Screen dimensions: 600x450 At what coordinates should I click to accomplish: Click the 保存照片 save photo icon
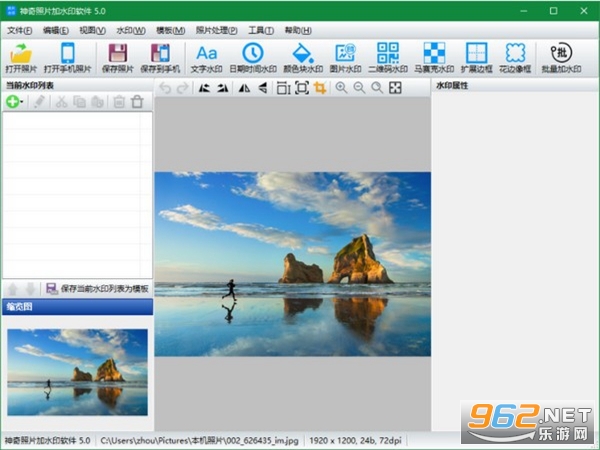[117, 58]
